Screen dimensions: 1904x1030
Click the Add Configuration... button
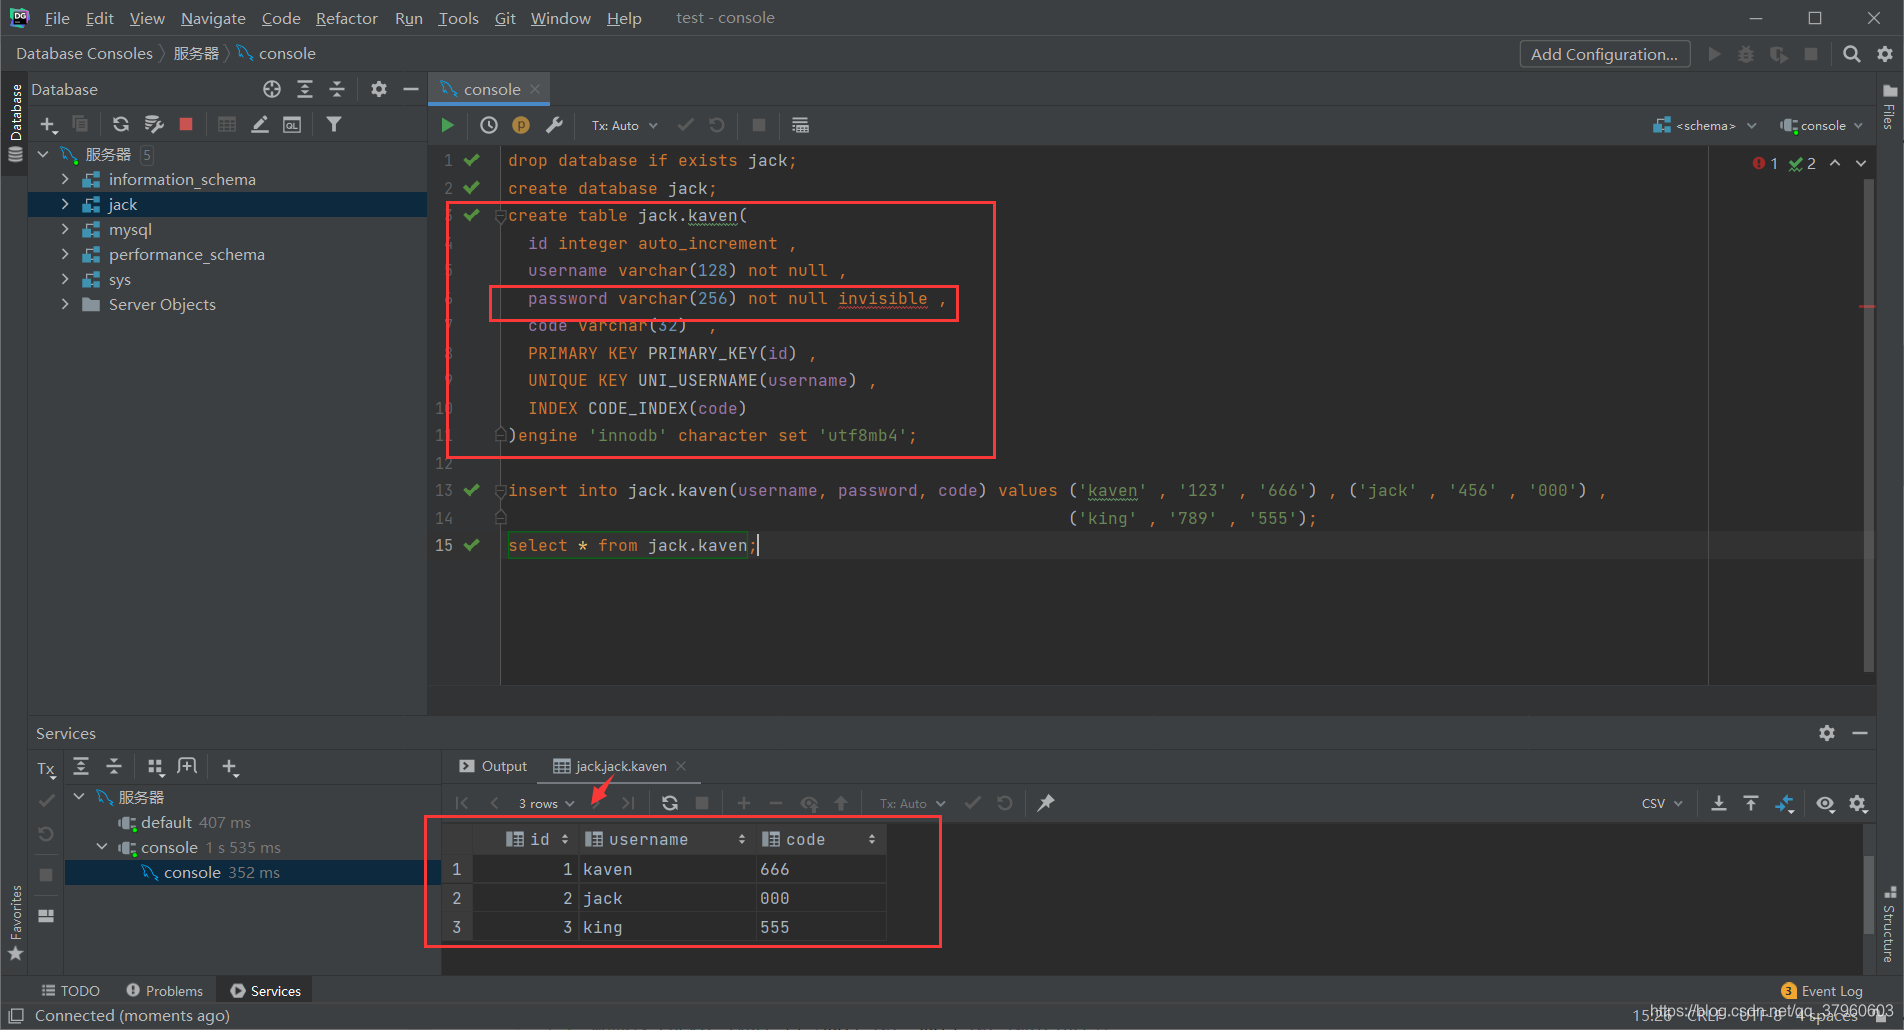(1604, 54)
